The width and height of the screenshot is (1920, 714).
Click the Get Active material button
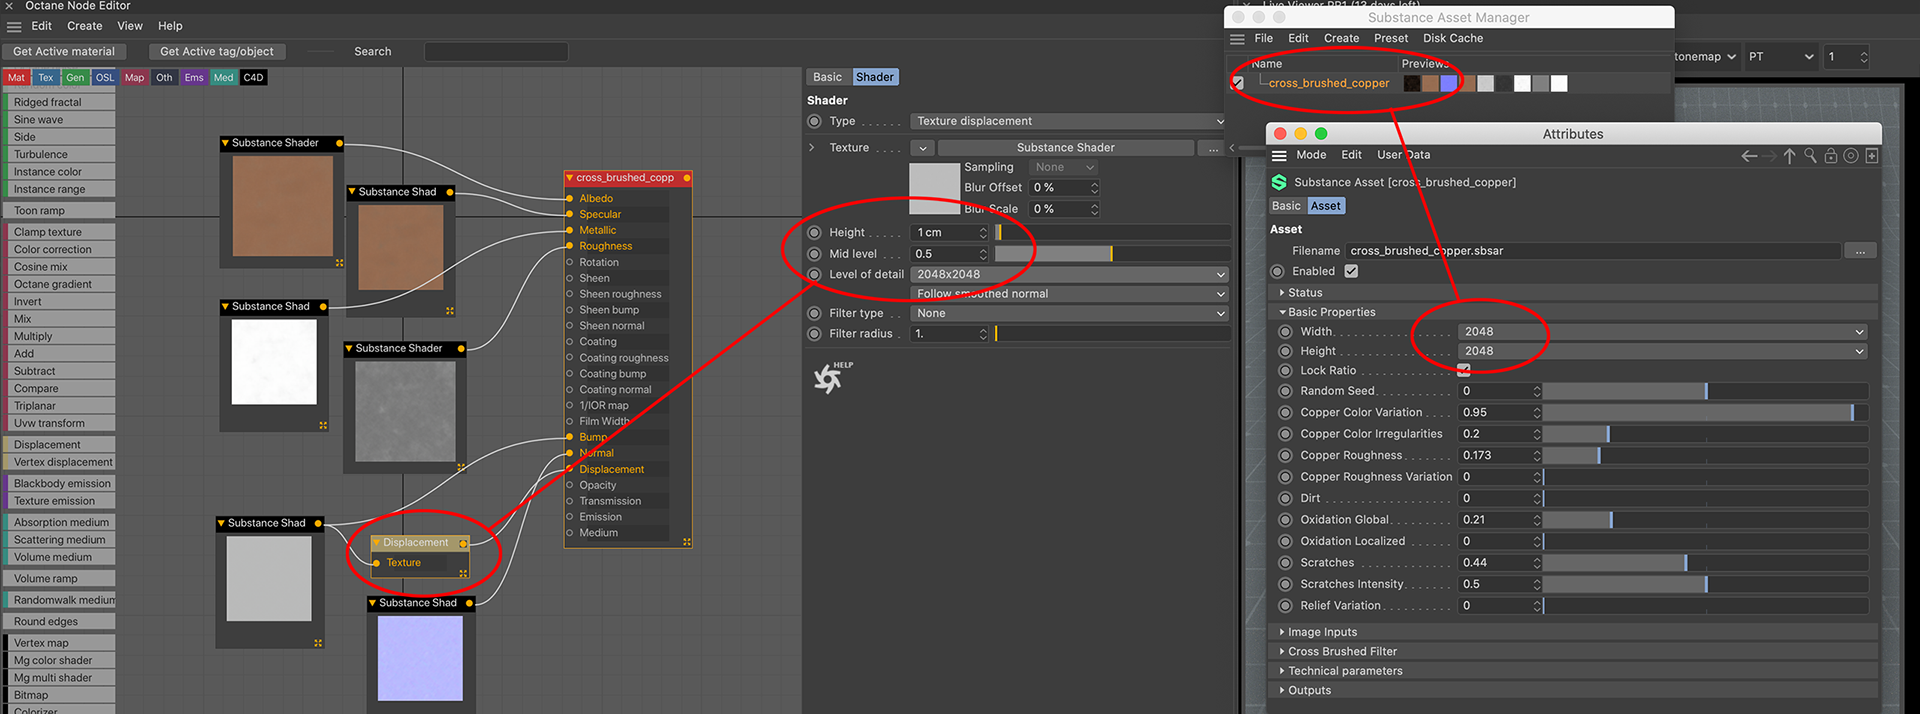click(x=64, y=52)
